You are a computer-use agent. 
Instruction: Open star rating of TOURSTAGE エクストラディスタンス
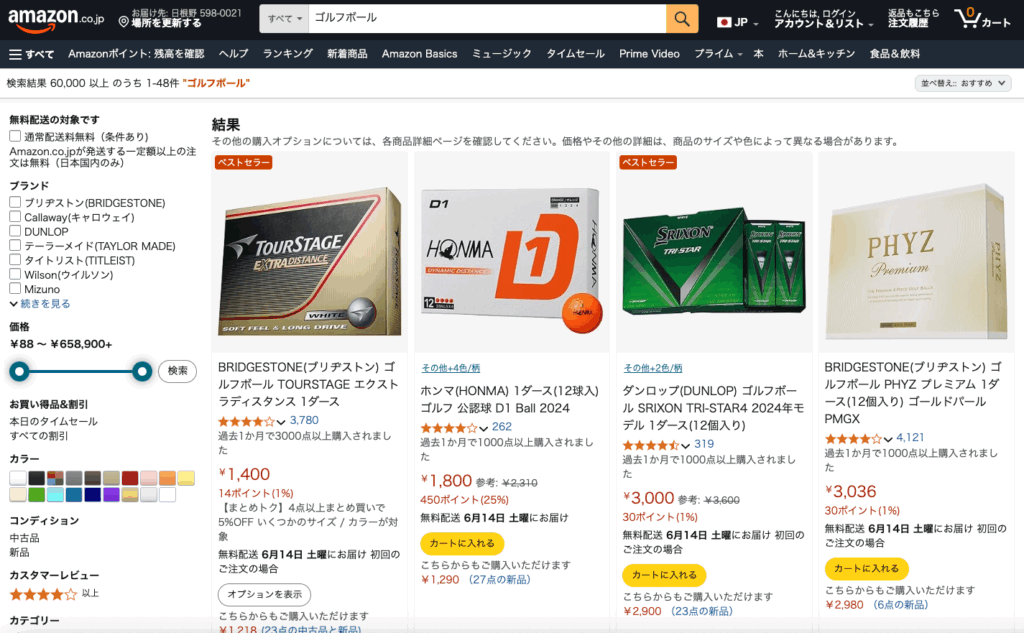[x=251, y=421]
